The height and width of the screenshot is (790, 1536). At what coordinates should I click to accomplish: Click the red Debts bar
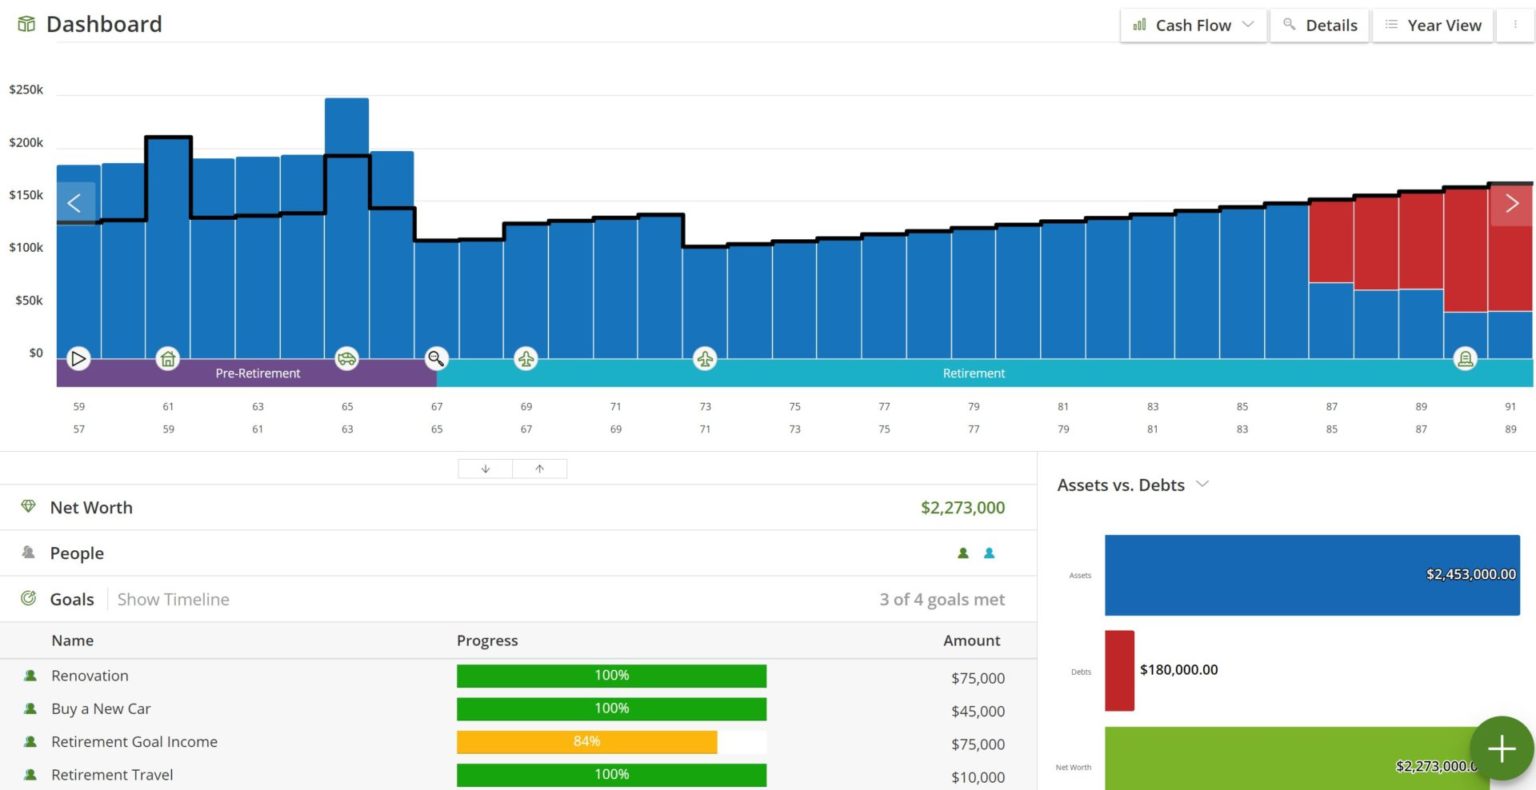1119,670
